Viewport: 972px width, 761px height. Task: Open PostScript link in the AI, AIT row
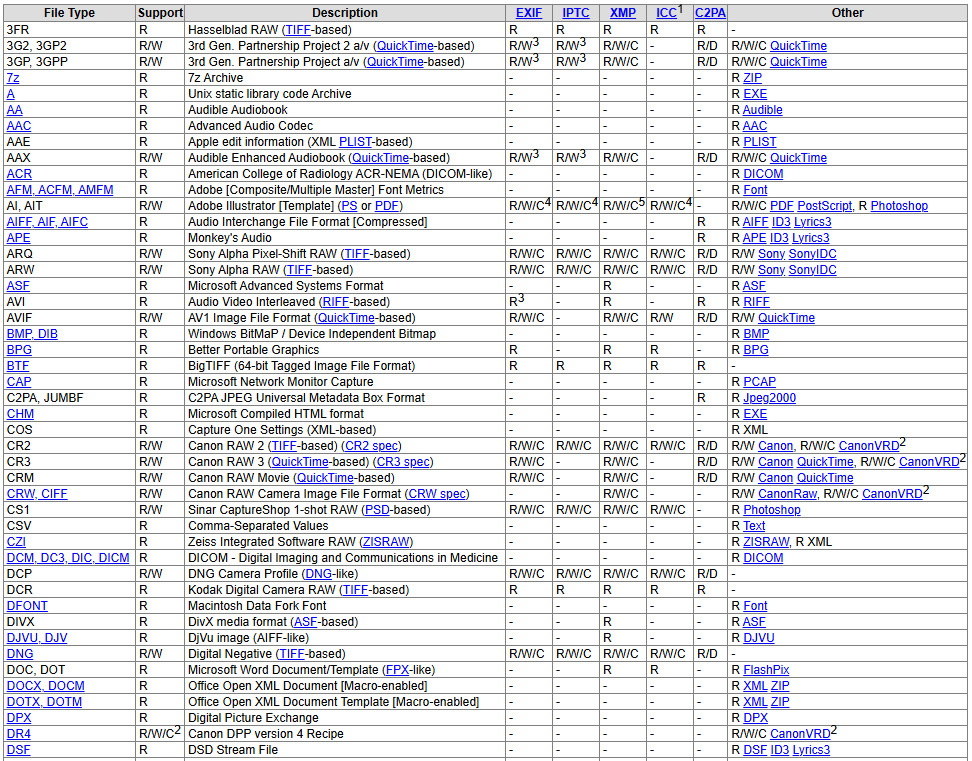tap(824, 206)
